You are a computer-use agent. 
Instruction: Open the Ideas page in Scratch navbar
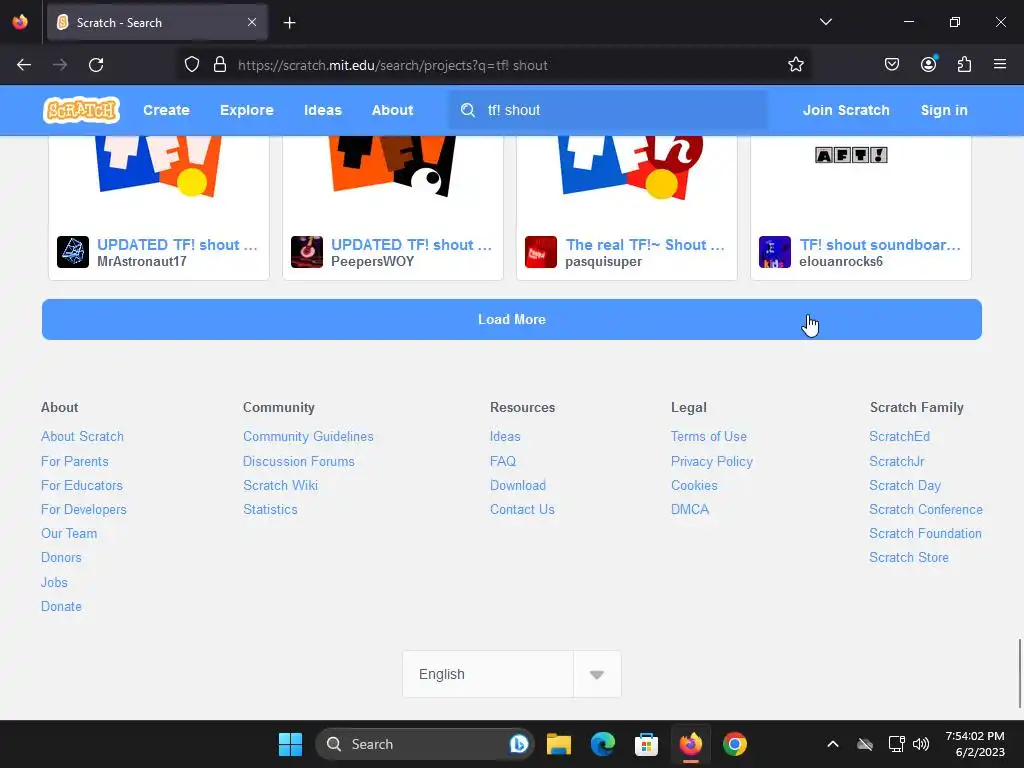pos(323,110)
